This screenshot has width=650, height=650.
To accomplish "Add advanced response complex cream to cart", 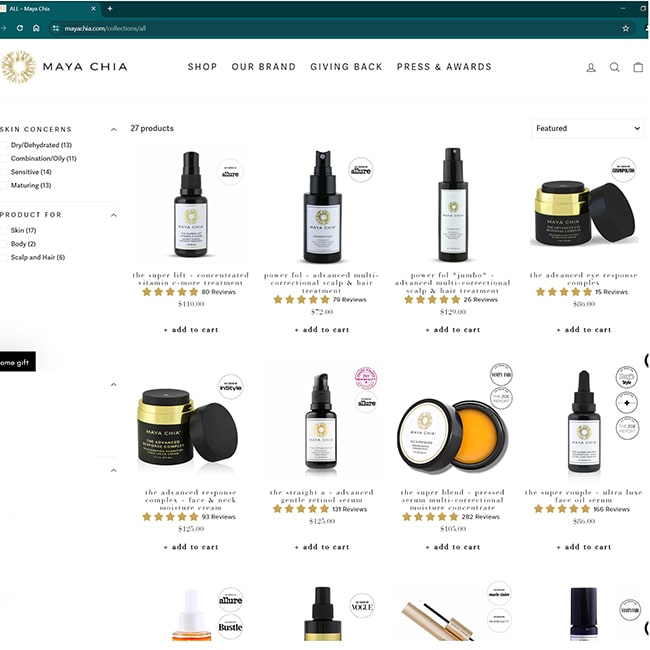I will tap(191, 547).
